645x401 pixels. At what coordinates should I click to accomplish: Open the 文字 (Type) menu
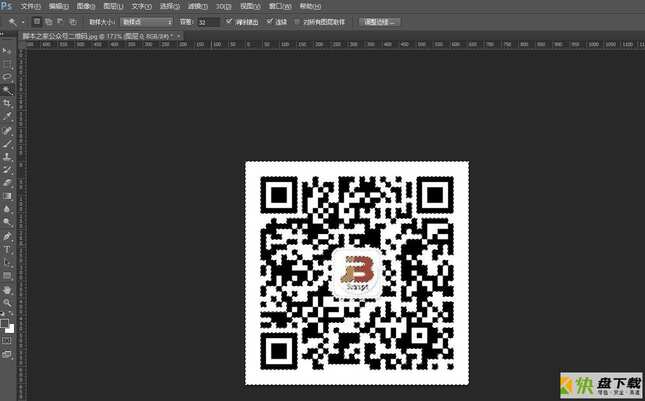(x=142, y=6)
